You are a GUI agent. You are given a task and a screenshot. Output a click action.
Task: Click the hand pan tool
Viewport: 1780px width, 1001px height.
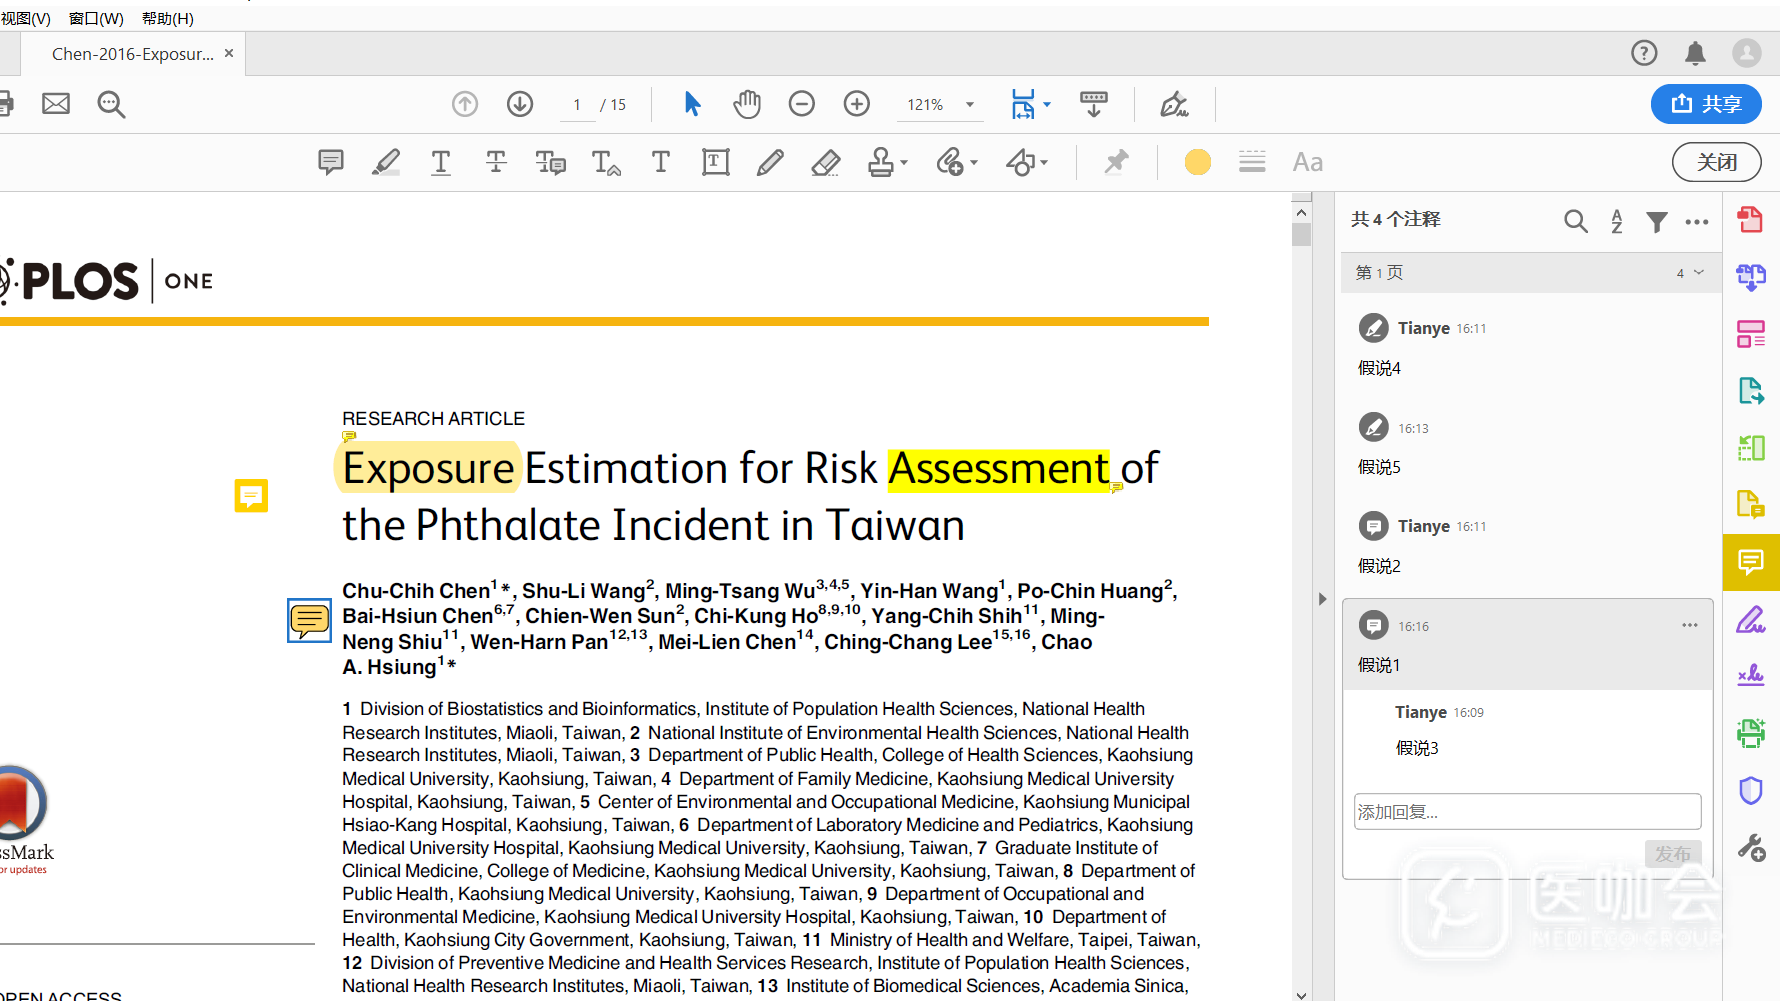(746, 104)
